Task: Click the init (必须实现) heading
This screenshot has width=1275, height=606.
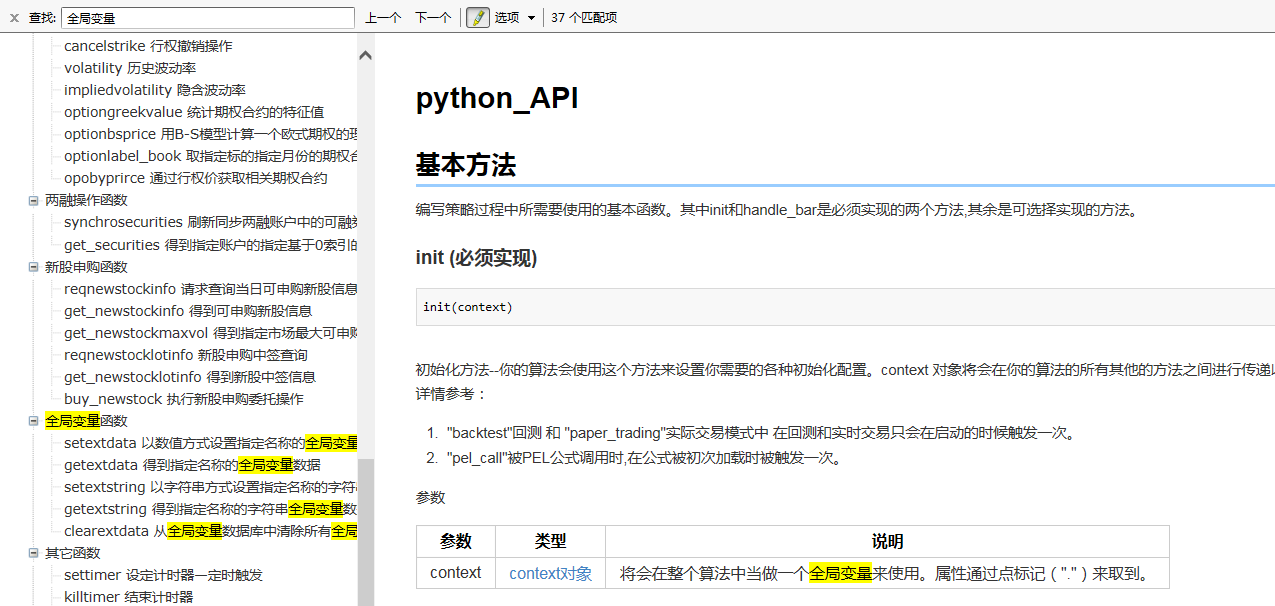Action: click(x=476, y=258)
